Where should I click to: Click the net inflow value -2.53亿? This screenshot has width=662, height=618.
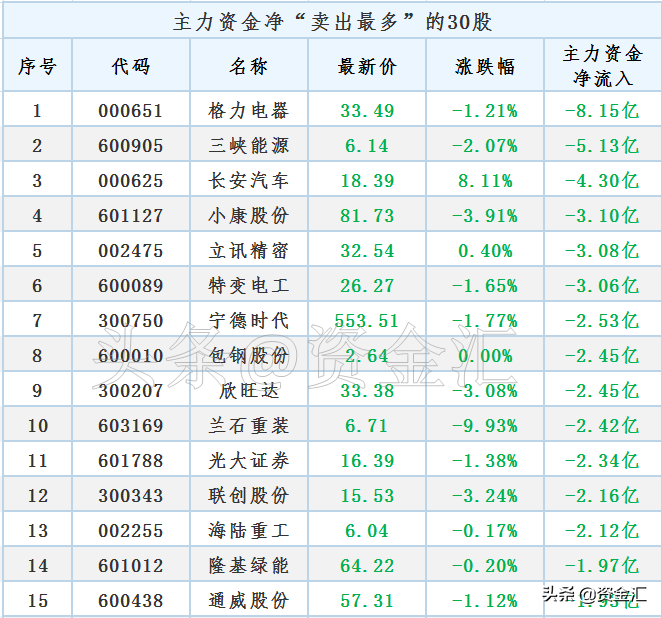(x=602, y=321)
